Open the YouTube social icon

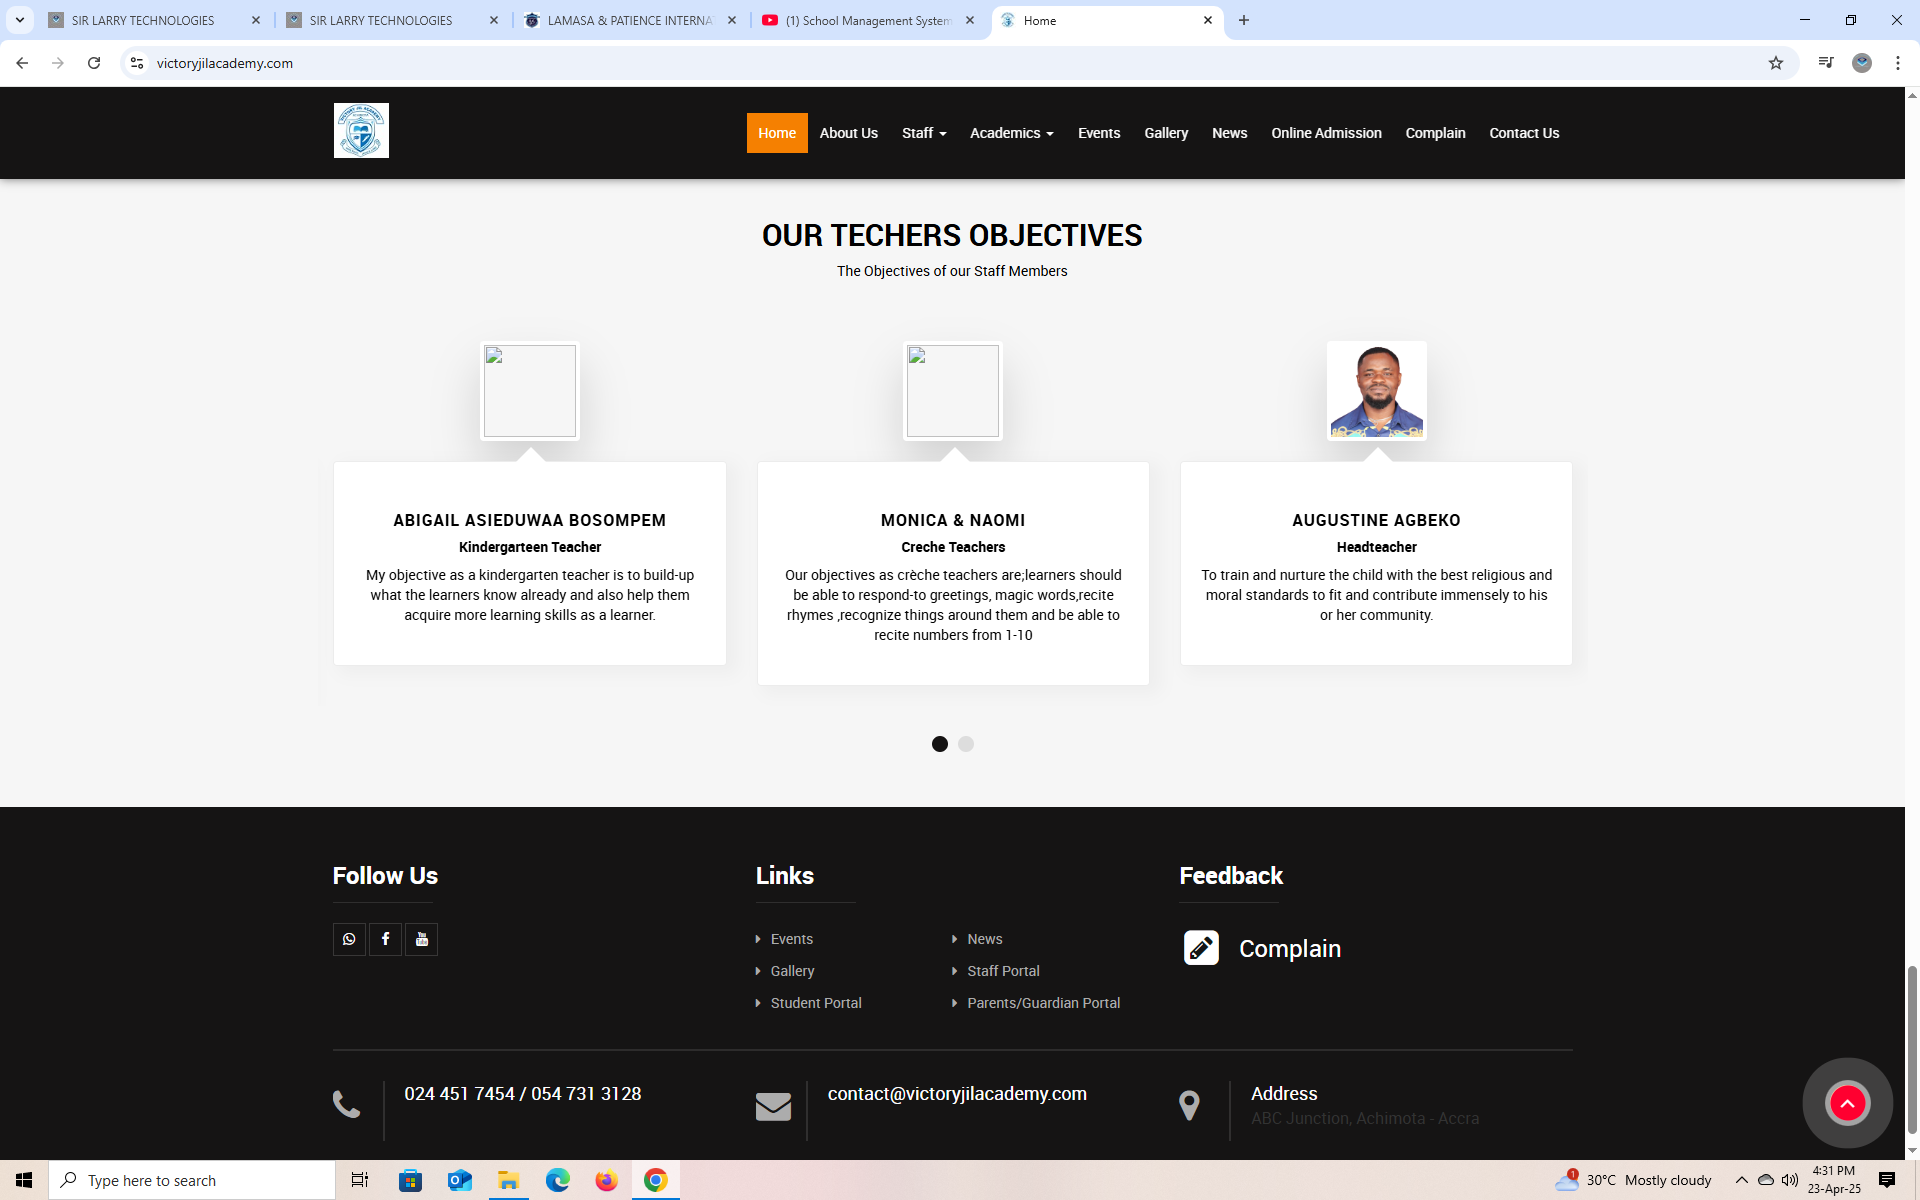pyautogui.click(x=421, y=939)
